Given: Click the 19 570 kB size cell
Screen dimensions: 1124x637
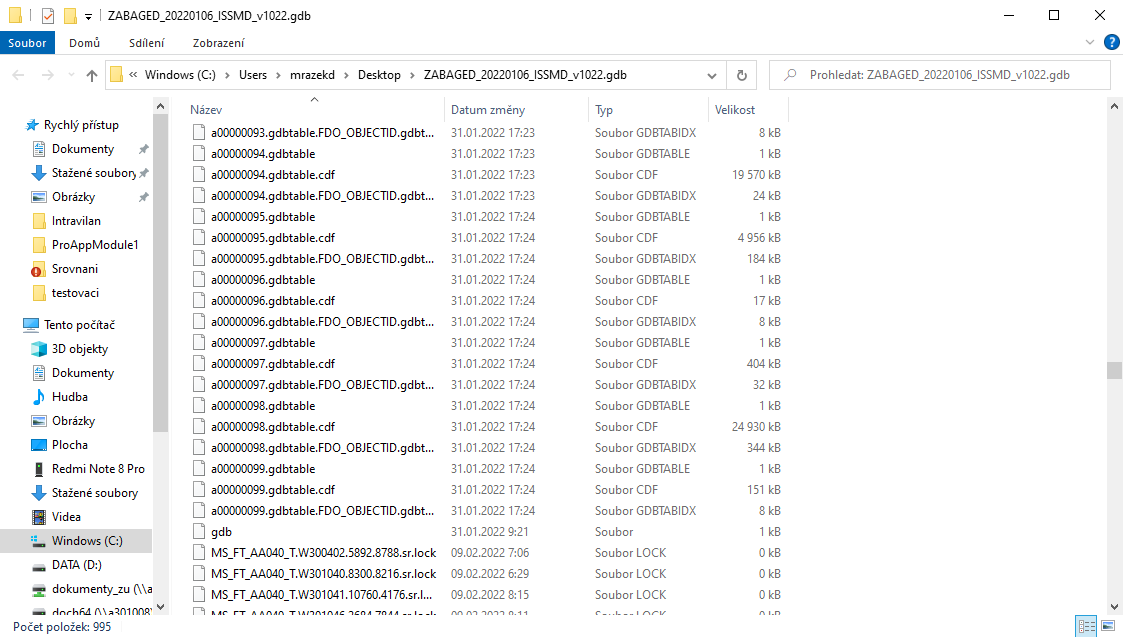Looking at the screenshot, I should (x=756, y=175).
